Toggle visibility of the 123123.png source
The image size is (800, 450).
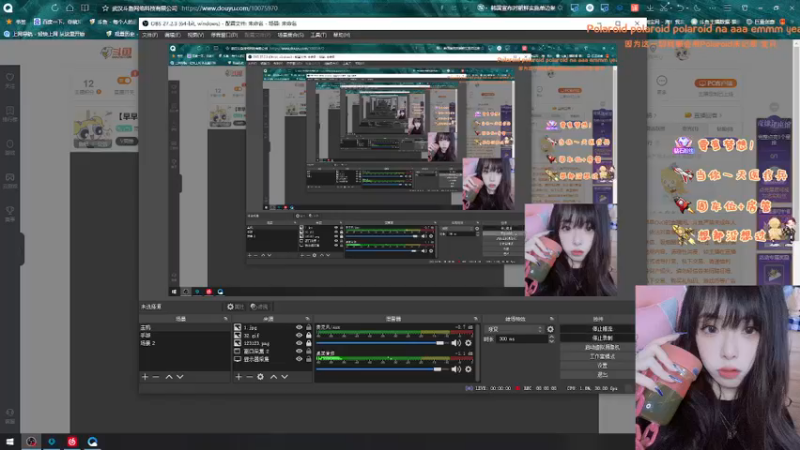pyautogui.click(x=299, y=343)
